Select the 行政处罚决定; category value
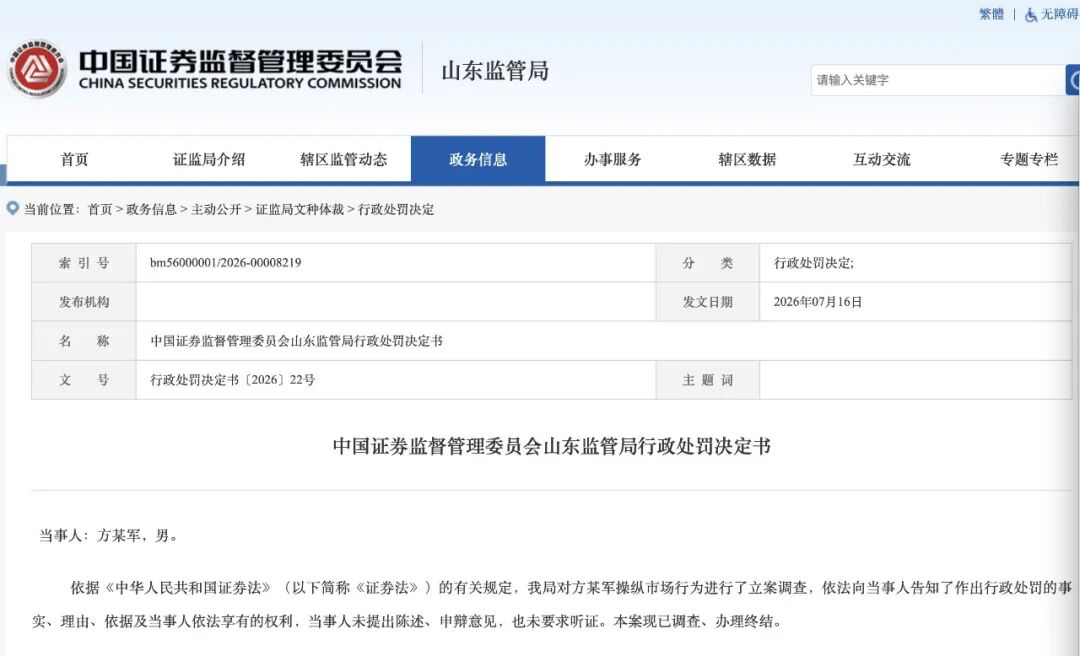This screenshot has height=656, width=1080. (x=813, y=263)
